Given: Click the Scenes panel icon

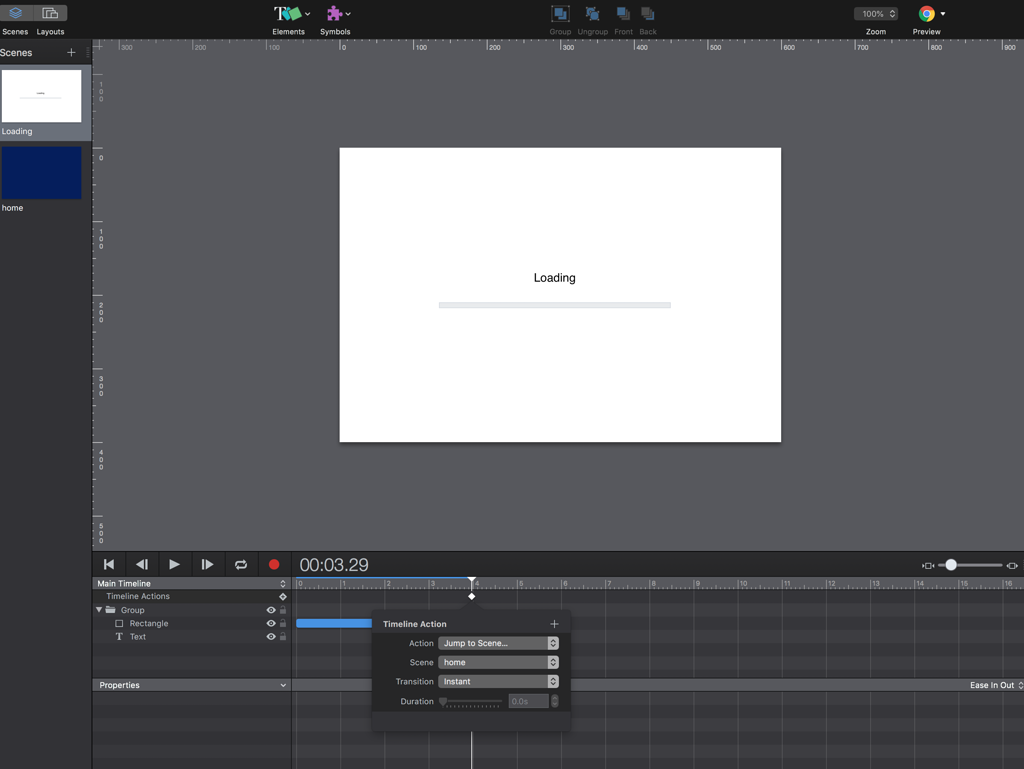Looking at the screenshot, I should [15, 14].
